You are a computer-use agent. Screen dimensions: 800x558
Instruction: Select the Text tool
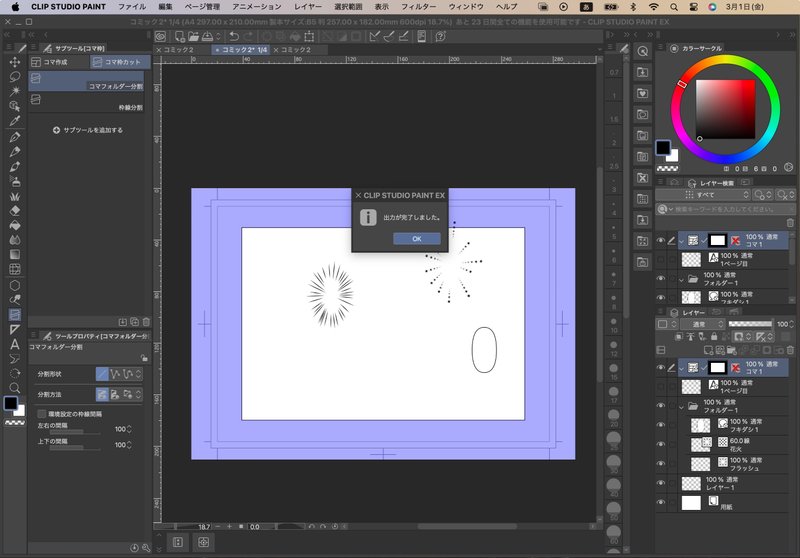pos(15,344)
